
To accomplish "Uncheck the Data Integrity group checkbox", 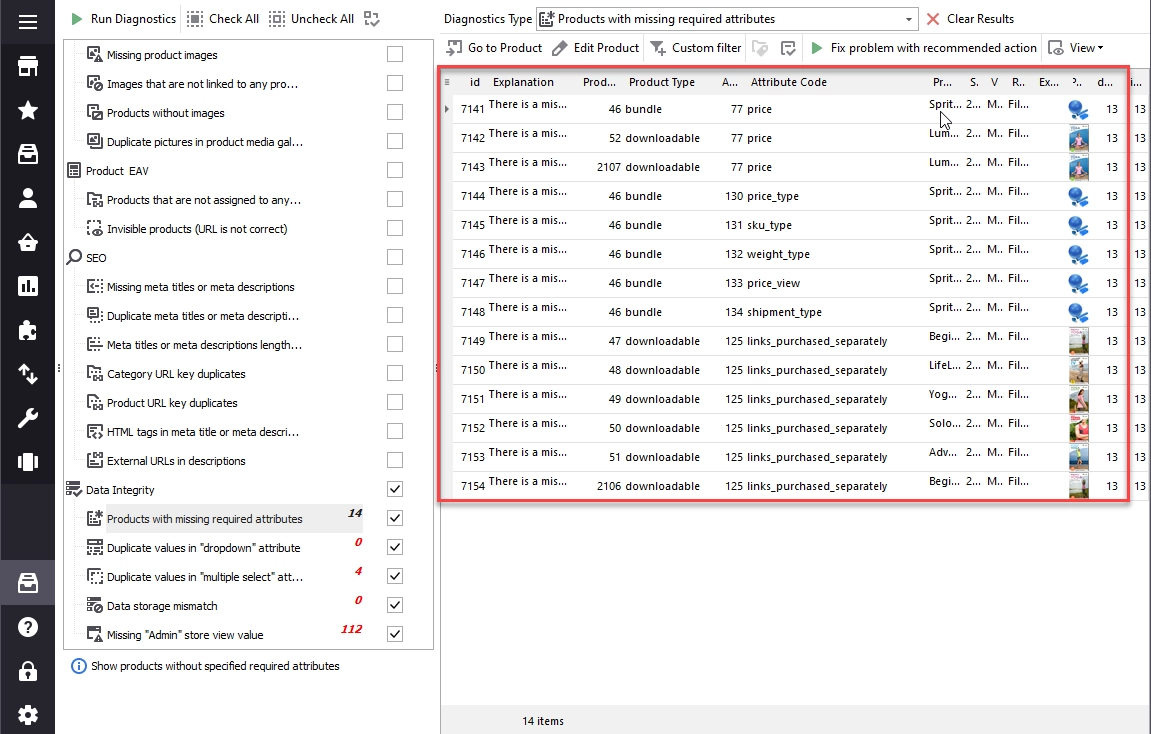I will pos(395,489).
